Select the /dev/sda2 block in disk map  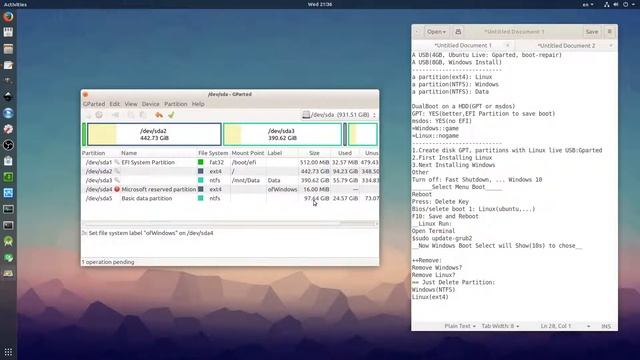[x=154, y=134]
